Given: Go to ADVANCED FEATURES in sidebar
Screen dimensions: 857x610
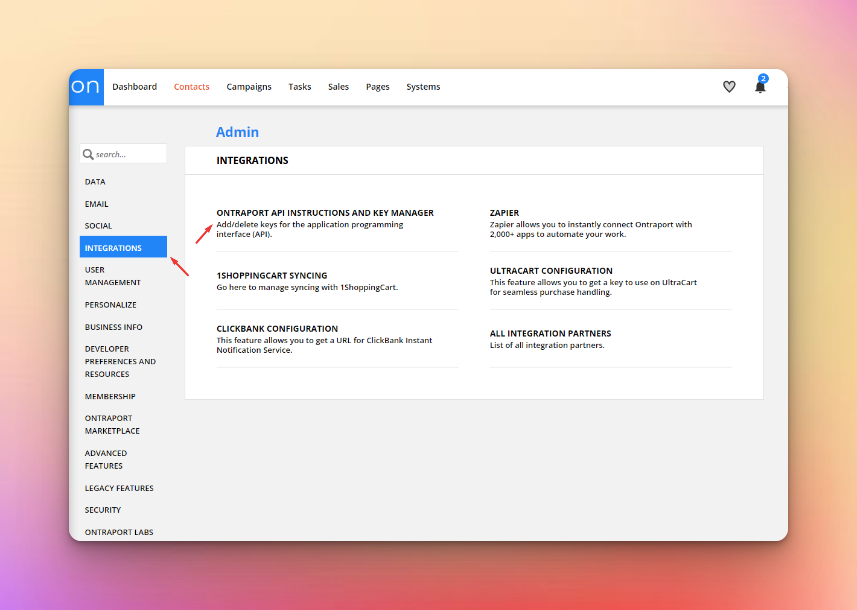Looking at the screenshot, I should tap(106, 460).
